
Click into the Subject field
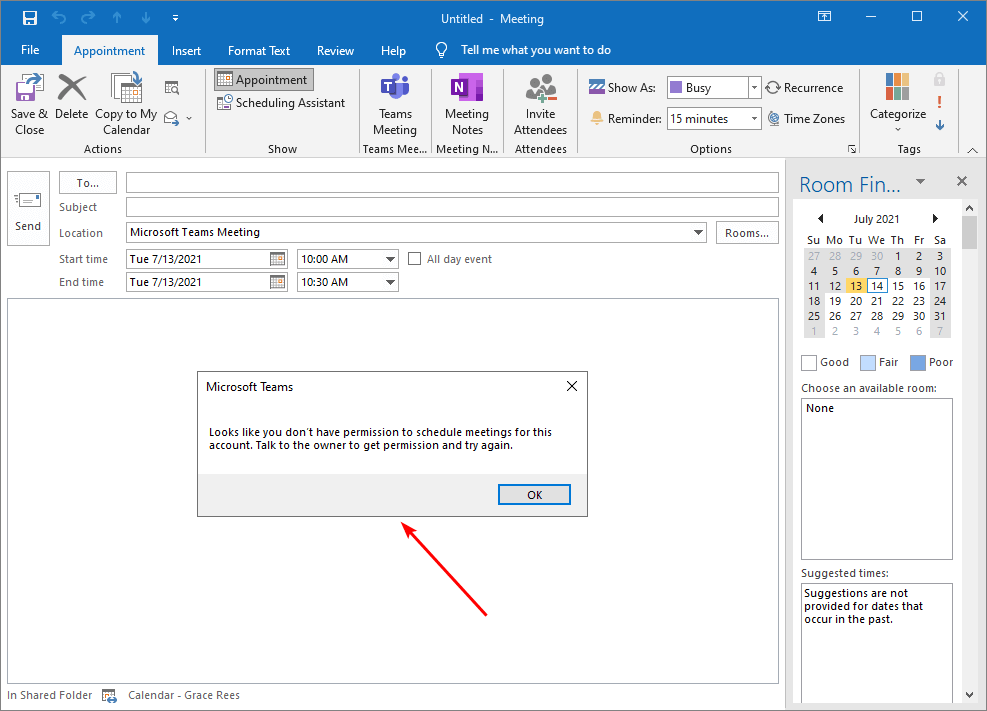(452, 207)
